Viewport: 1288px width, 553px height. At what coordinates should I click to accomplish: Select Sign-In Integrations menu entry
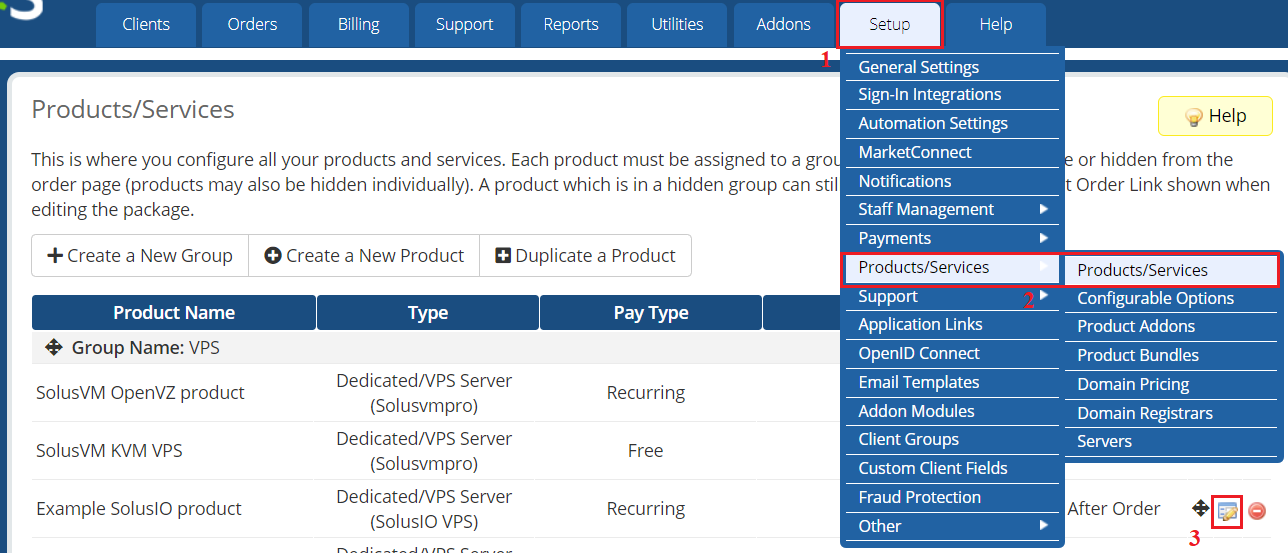coord(953,95)
